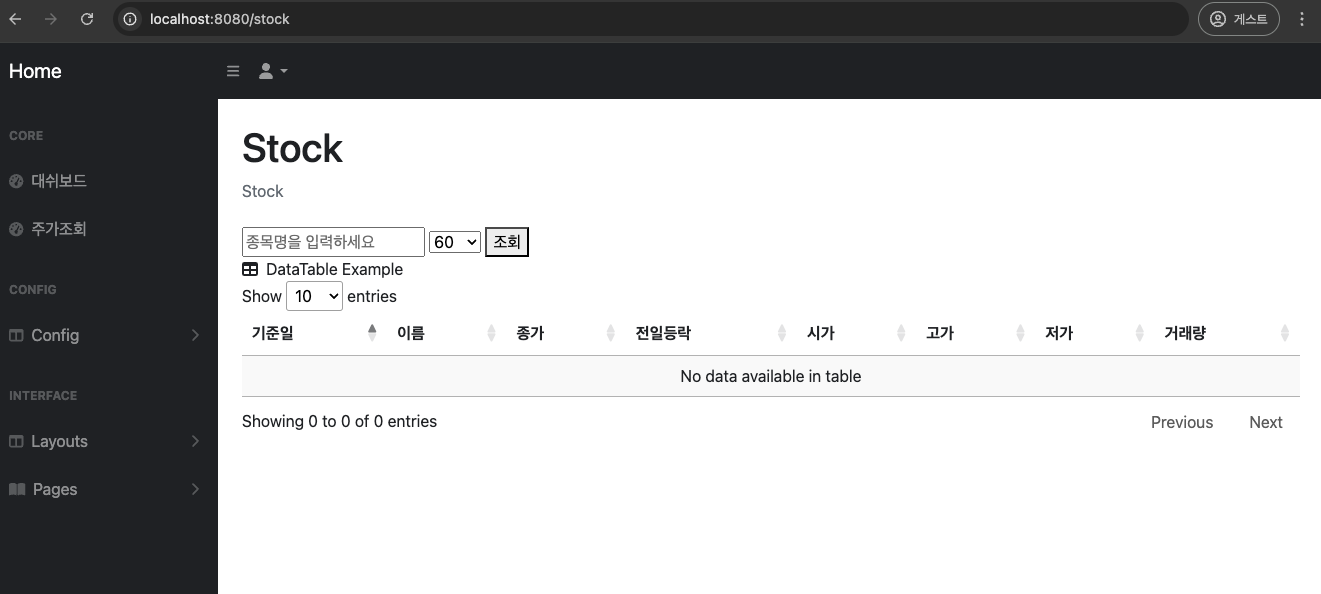This screenshot has width=1321, height=594.
Task: Open the user account icon dropdown
Action: [273, 71]
